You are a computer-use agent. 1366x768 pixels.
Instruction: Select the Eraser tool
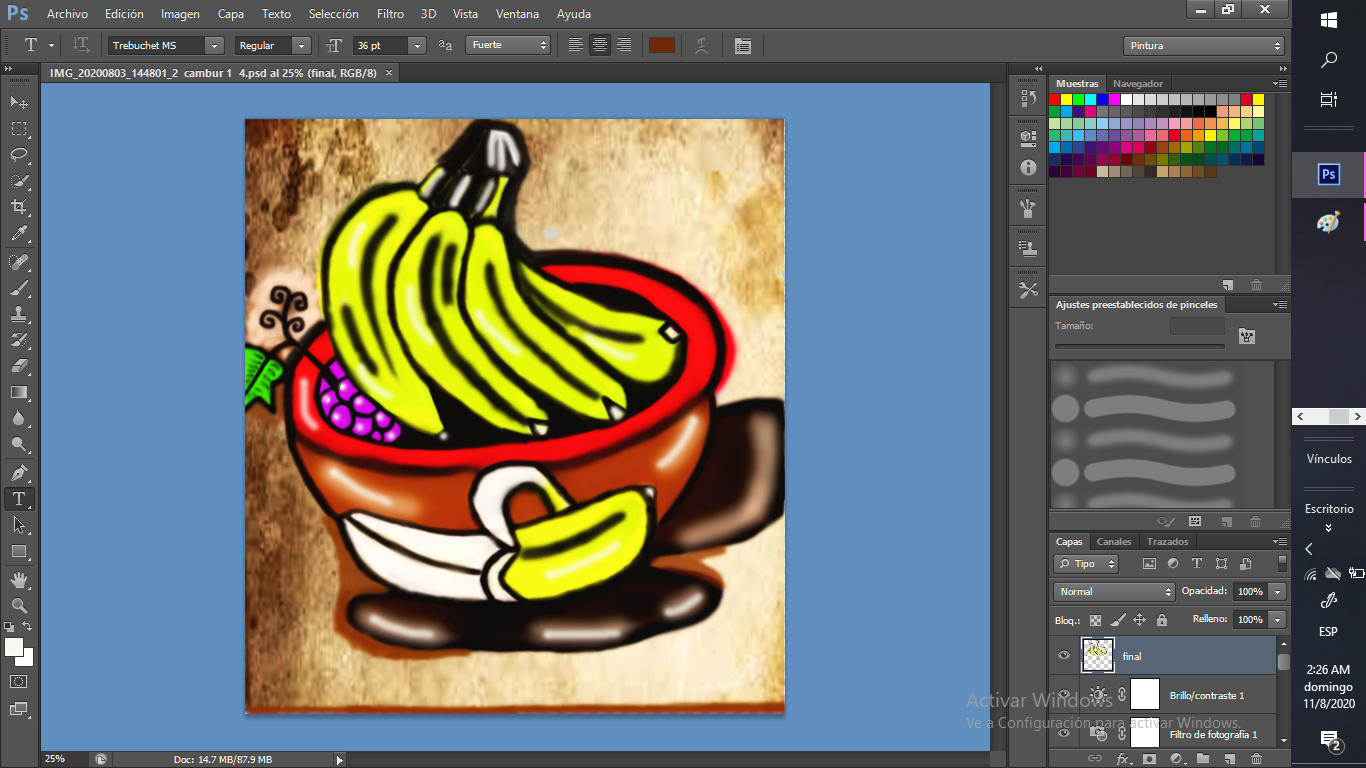19,366
